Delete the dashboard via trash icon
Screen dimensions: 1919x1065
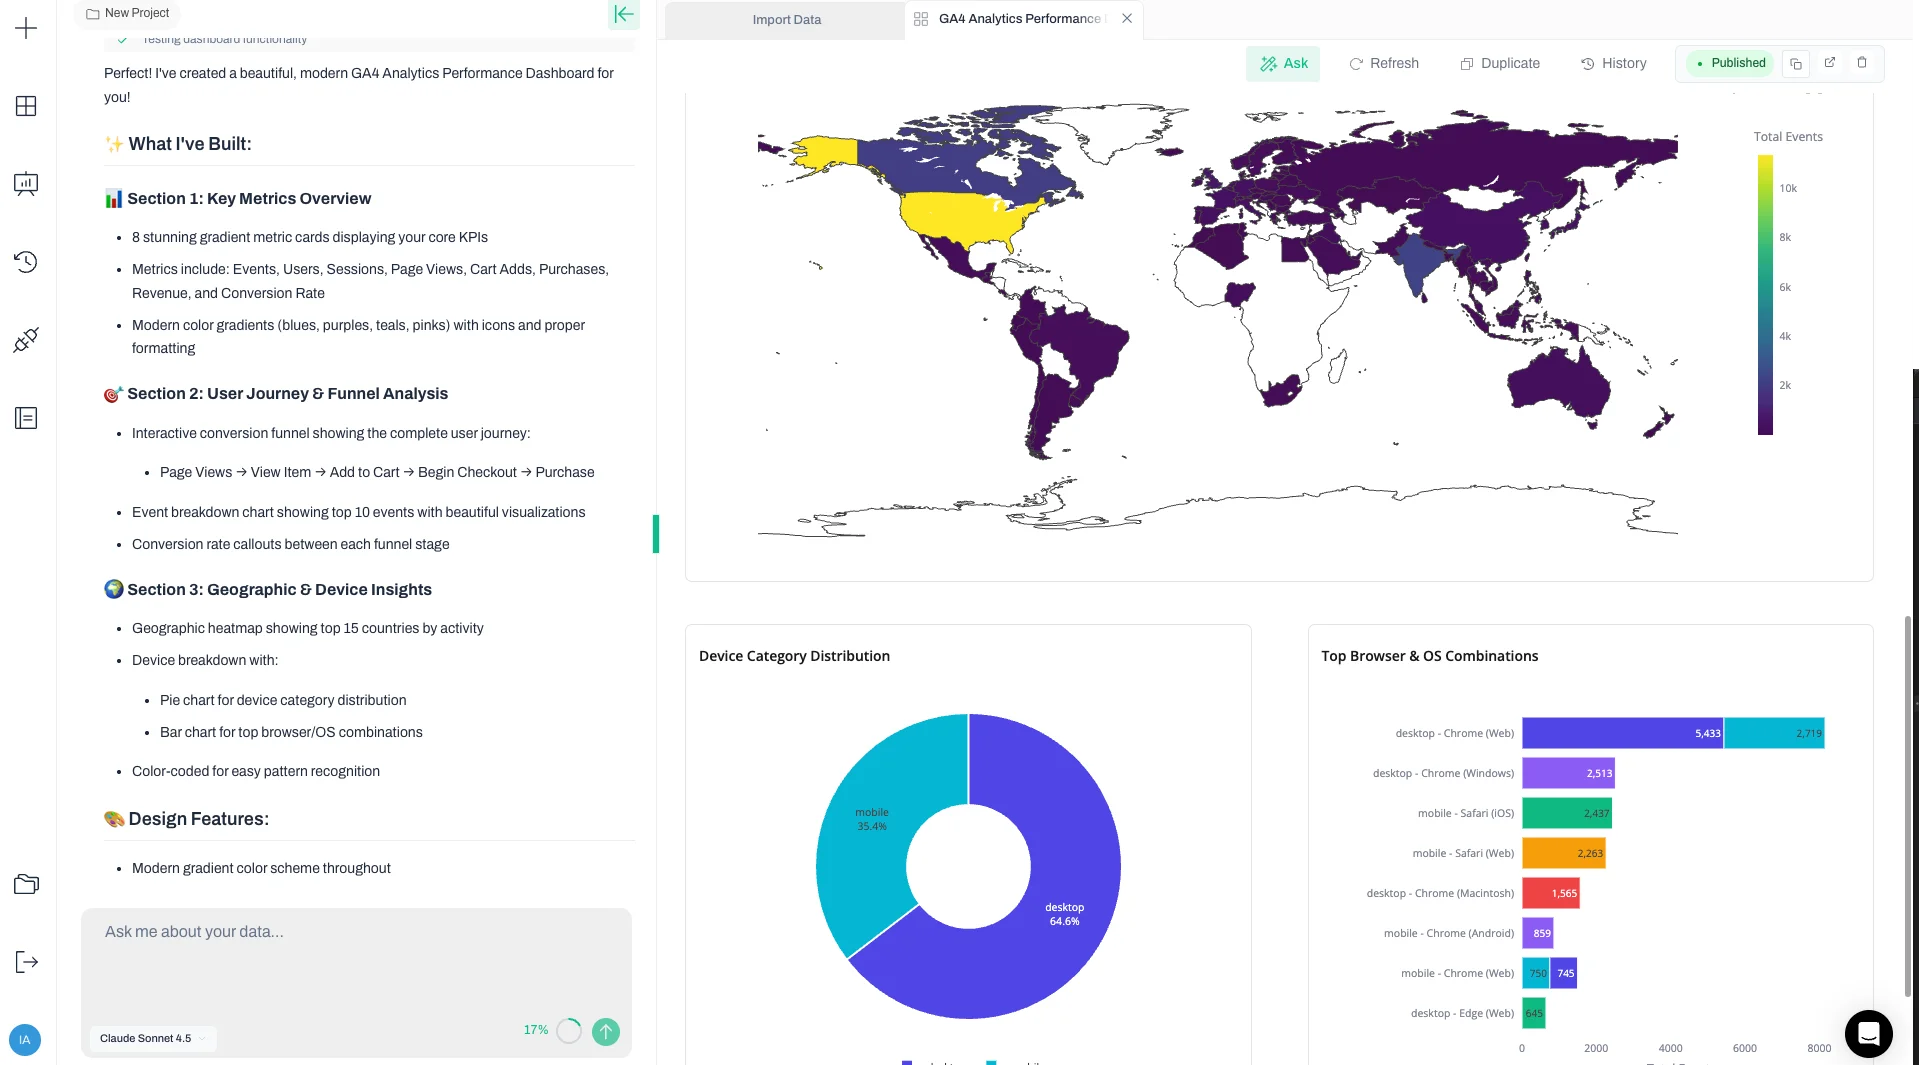1862,62
